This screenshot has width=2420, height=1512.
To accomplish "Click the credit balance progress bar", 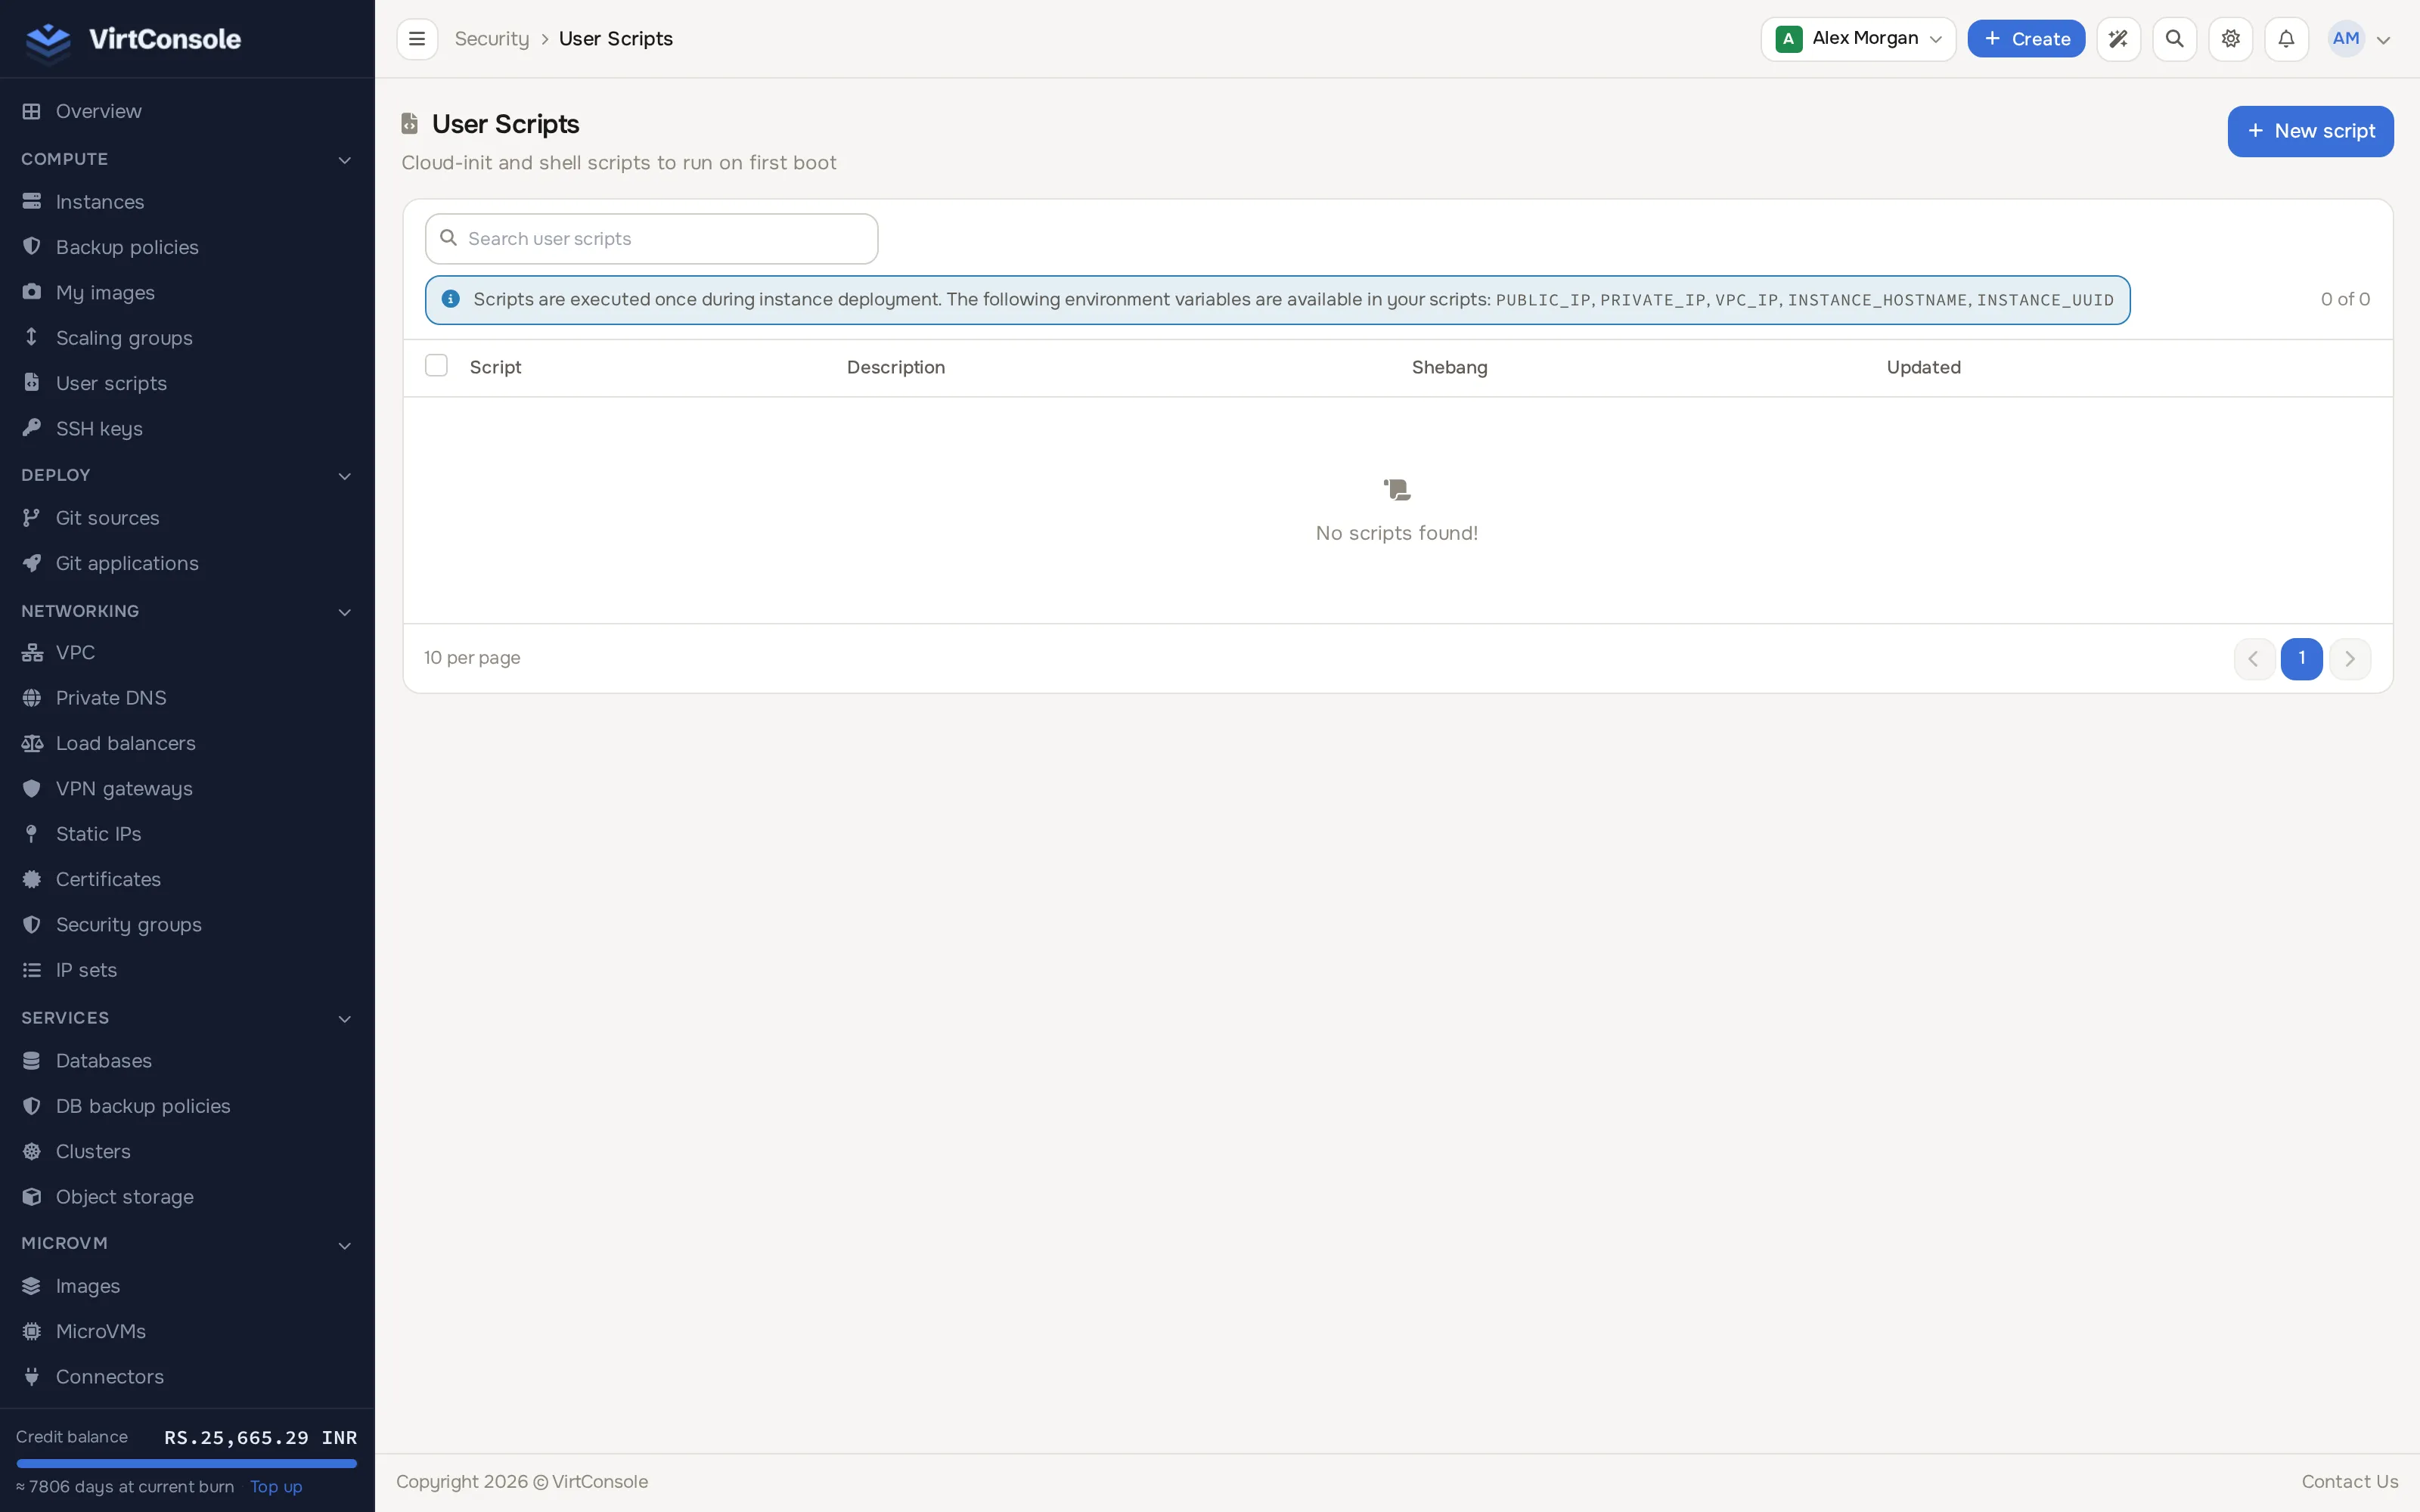I will (x=187, y=1463).
